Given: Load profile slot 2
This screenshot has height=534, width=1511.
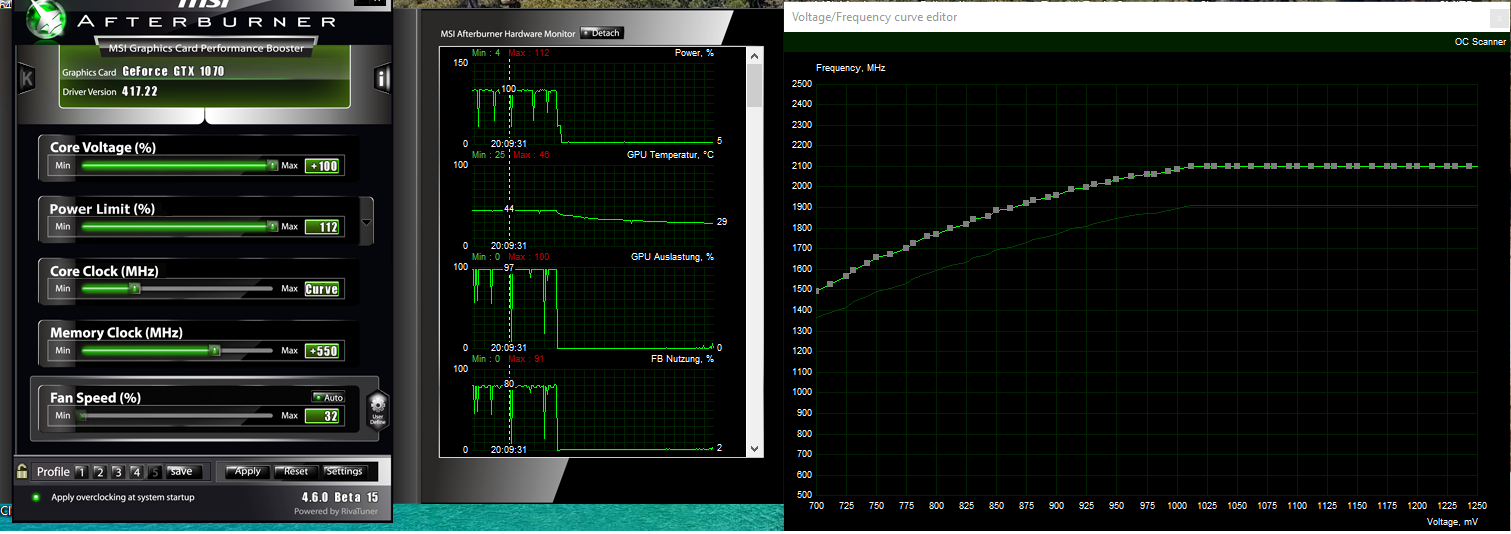Looking at the screenshot, I should tap(100, 472).
